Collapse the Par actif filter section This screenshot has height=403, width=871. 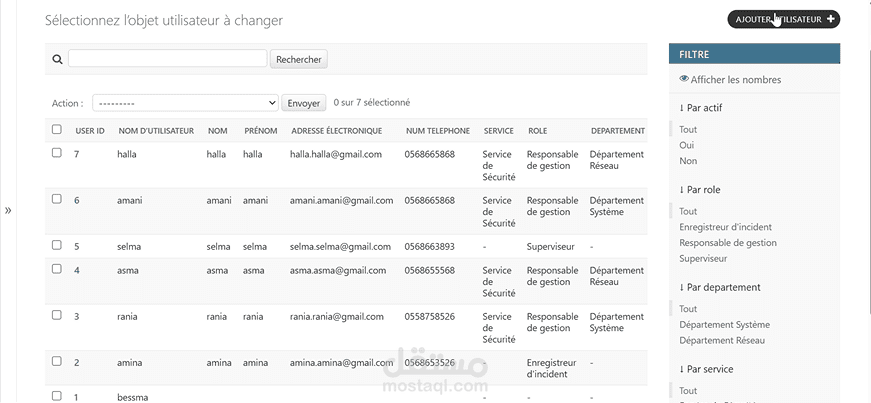[x=700, y=108]
